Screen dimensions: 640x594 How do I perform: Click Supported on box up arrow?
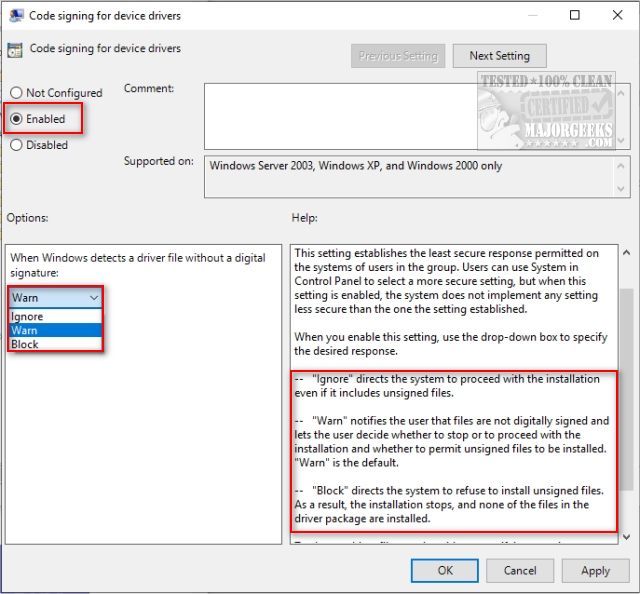click(x=621, y=166)
